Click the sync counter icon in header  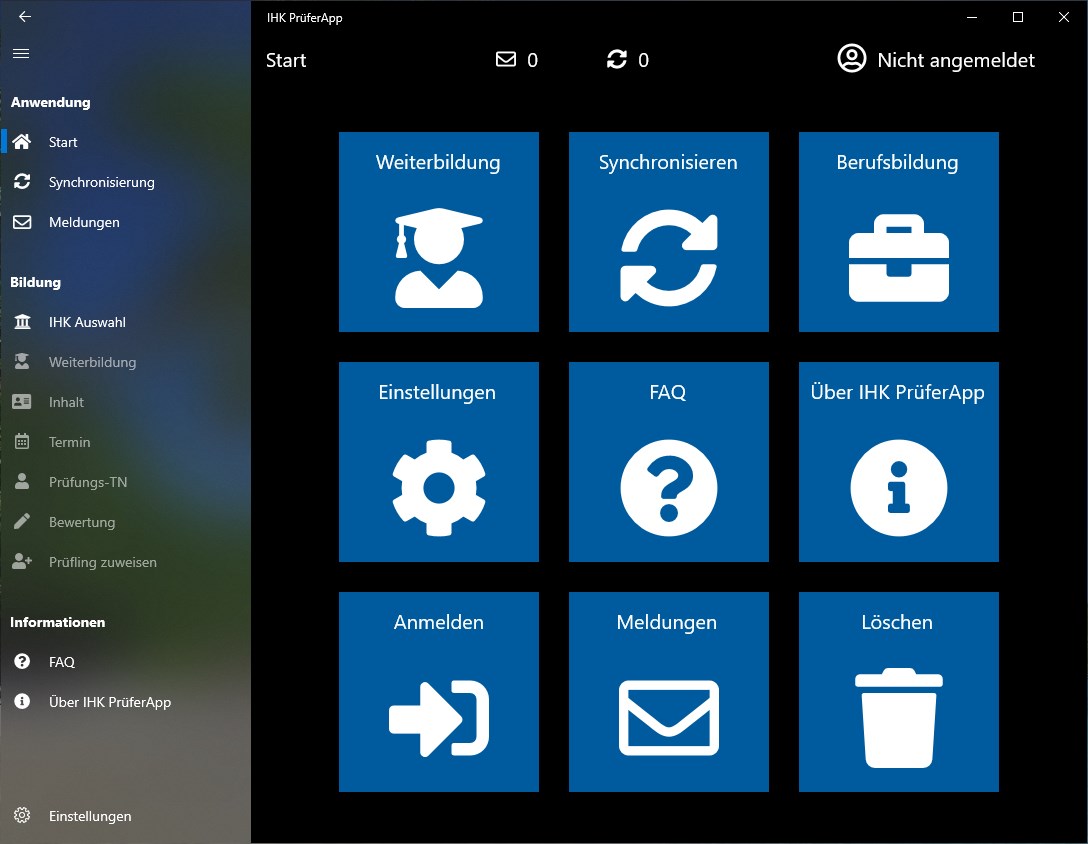(617, 59)
